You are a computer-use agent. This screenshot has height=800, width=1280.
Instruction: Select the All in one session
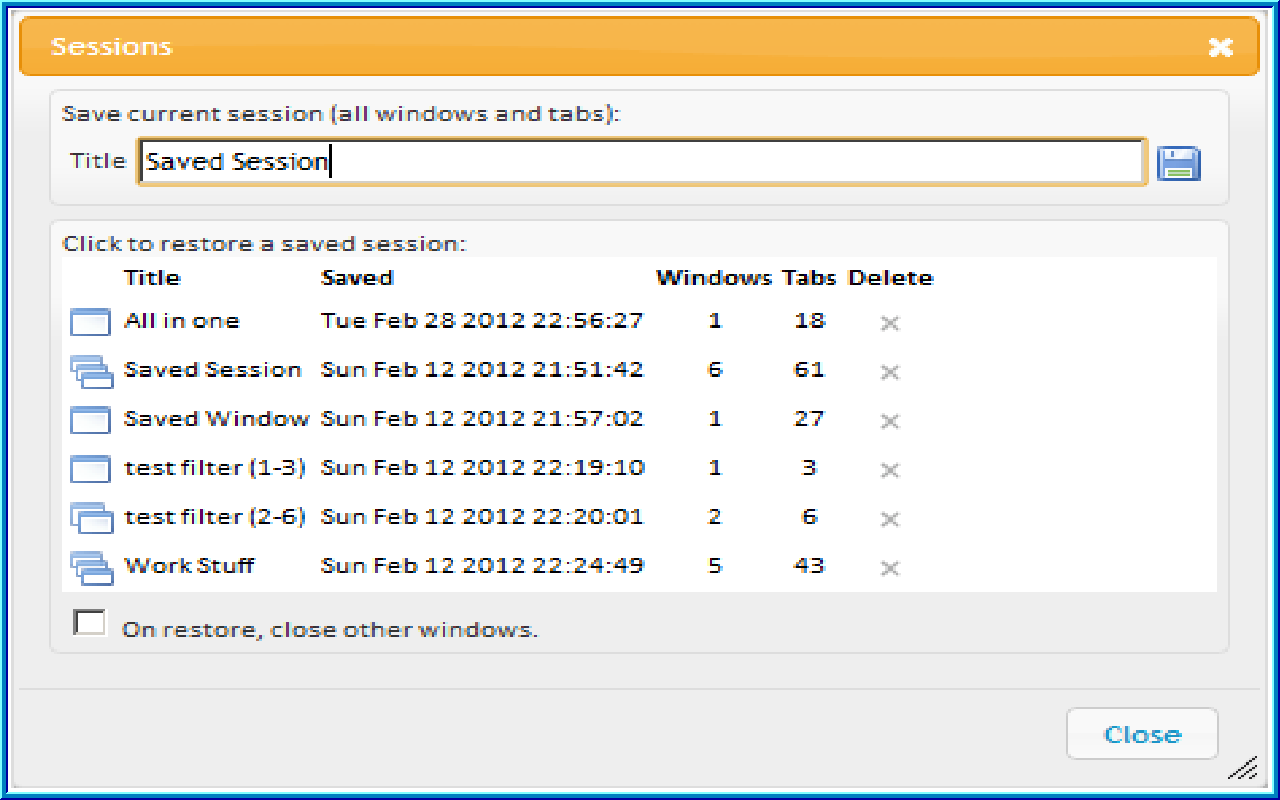click(181, 321)
